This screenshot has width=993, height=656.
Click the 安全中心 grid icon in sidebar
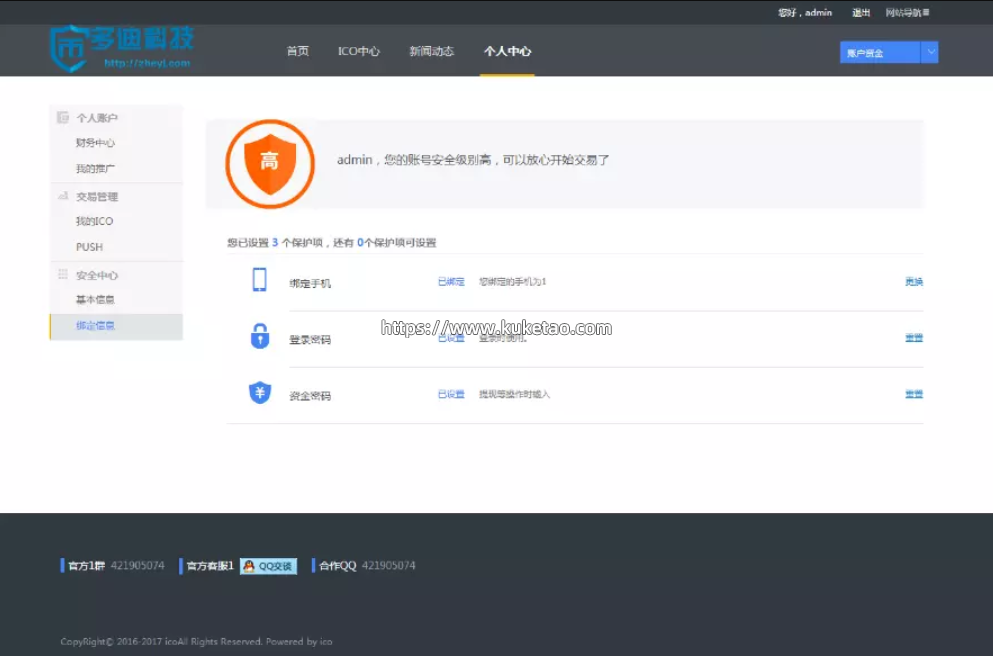63,275
